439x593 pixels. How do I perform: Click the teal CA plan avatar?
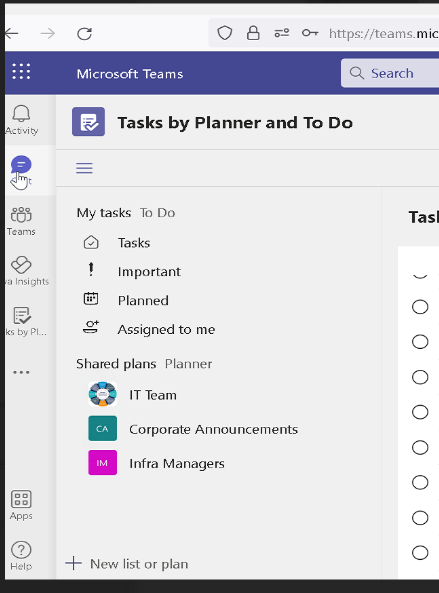coord(102,428)
